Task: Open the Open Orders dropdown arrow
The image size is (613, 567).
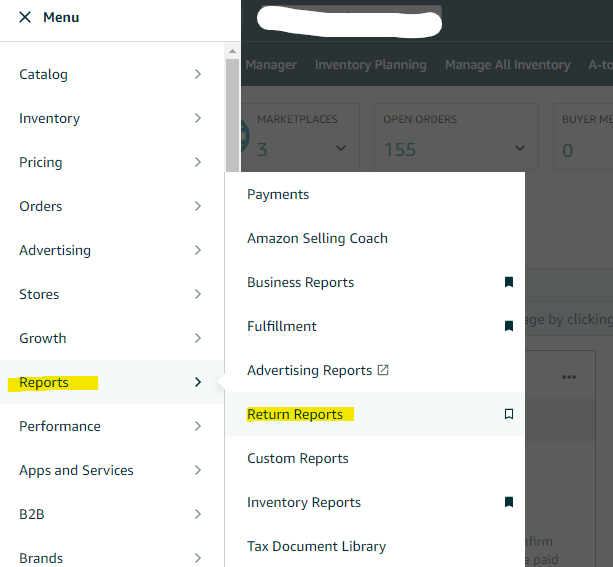Action: (520, 148)
